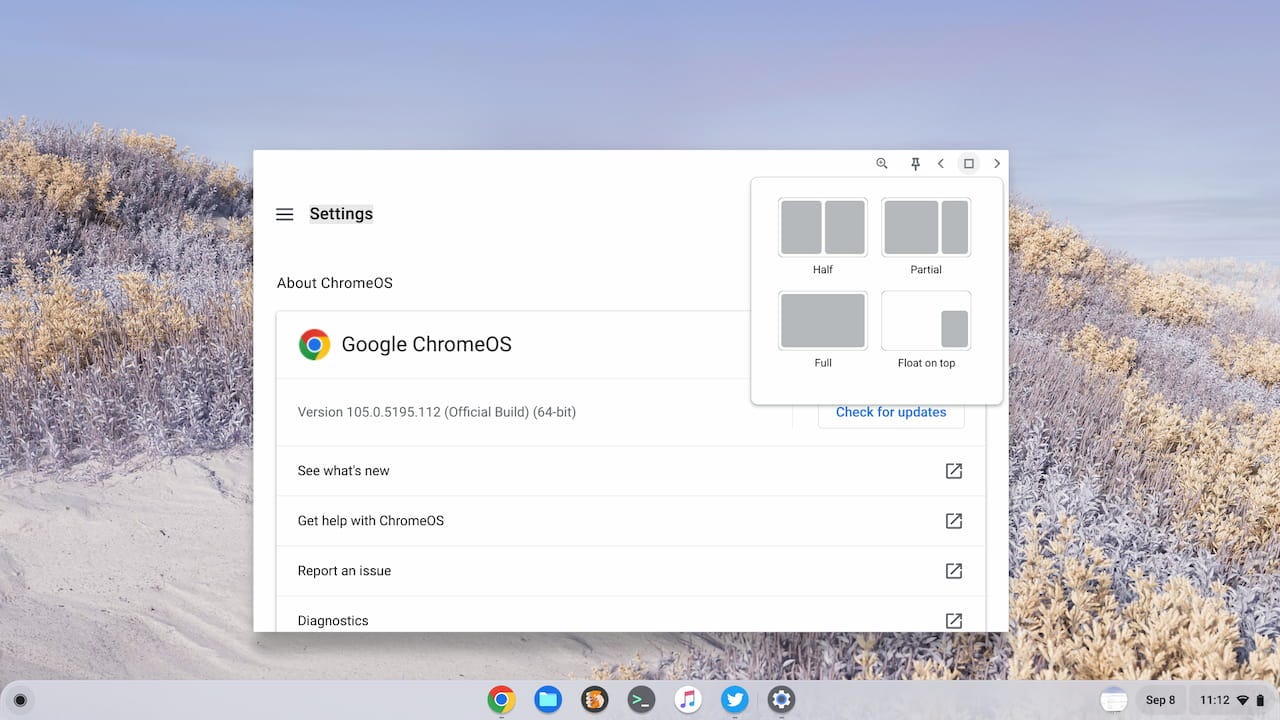
Task: Click the Wi-Fi status icon in tray
Action: pyautogui.click(x=1243, y=700)
